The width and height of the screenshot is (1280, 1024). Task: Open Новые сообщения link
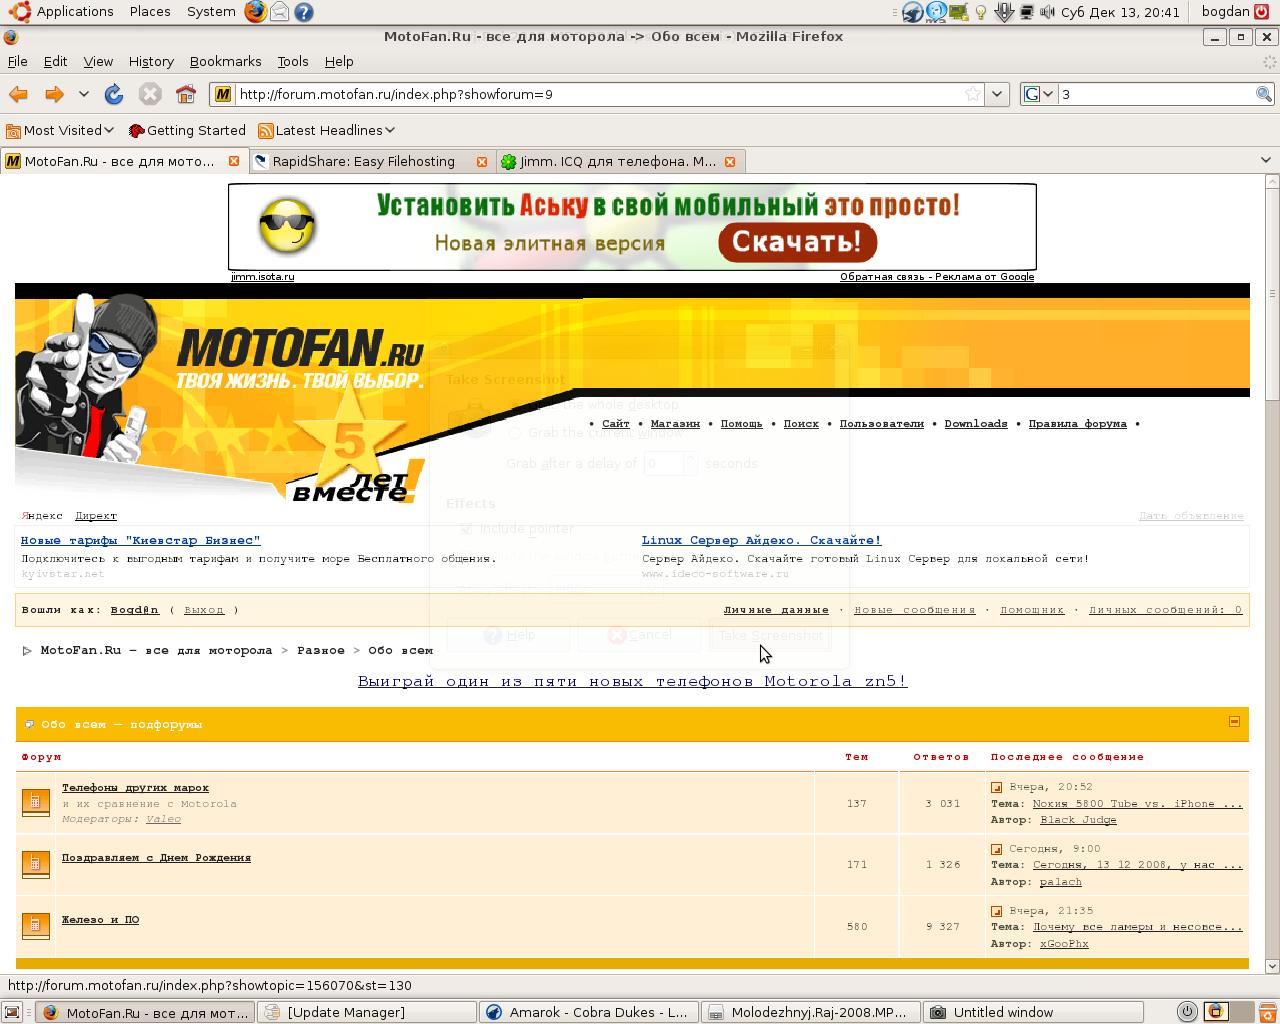tap(914, 609)
